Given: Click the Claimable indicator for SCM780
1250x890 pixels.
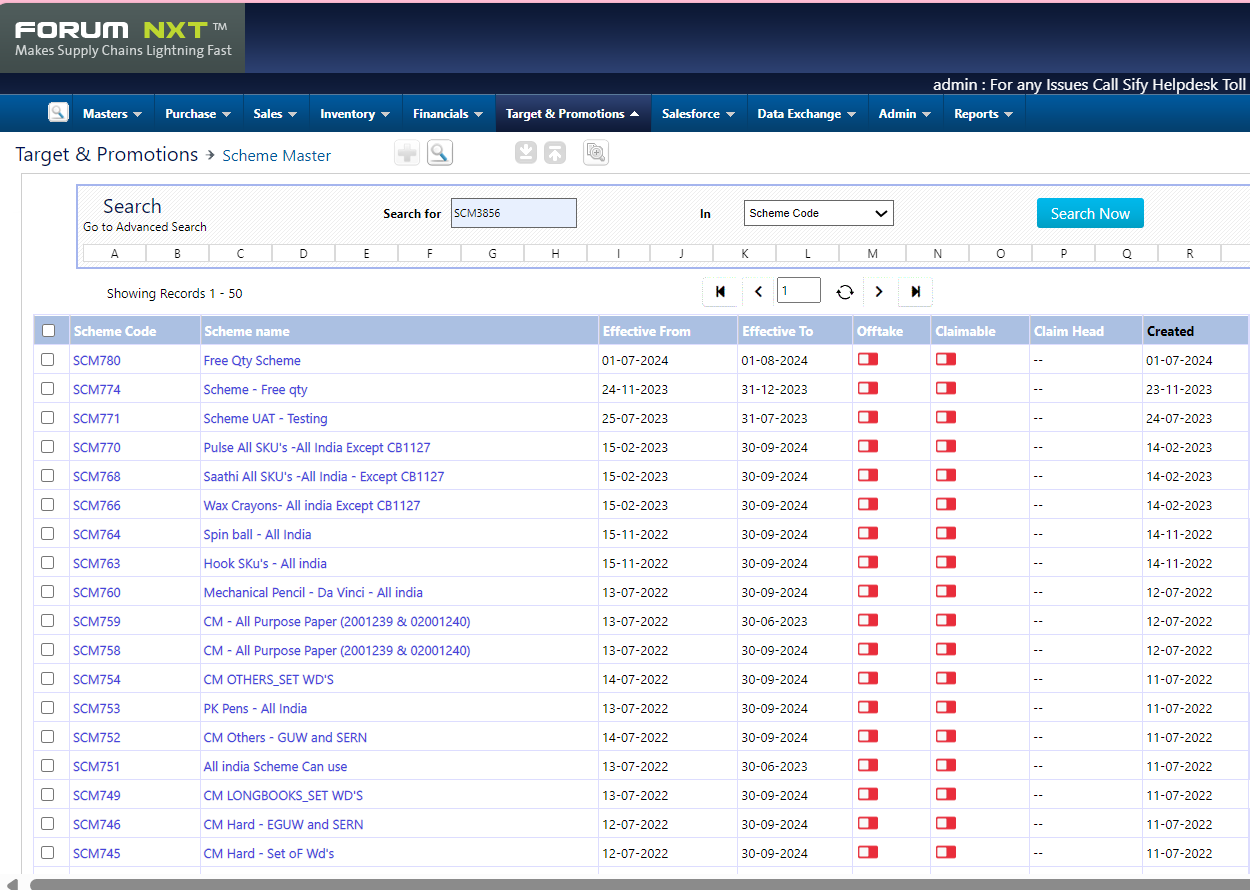Looking at the screenshot, I should [945, 360].
